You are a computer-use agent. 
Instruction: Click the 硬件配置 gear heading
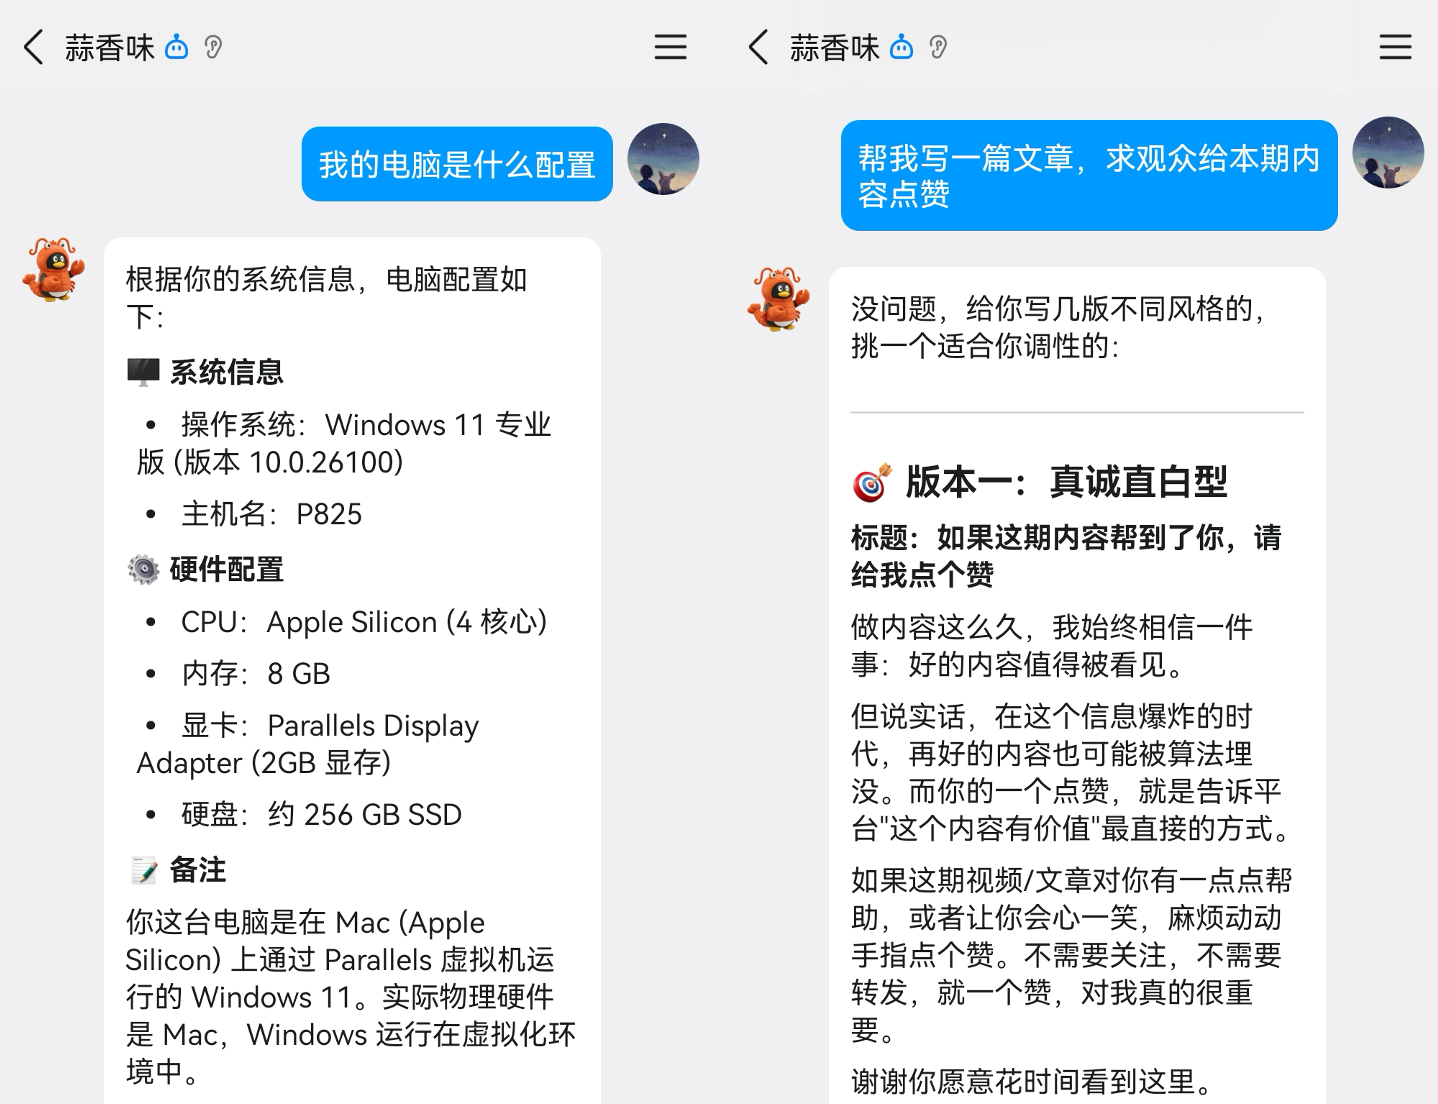point(206,569)
